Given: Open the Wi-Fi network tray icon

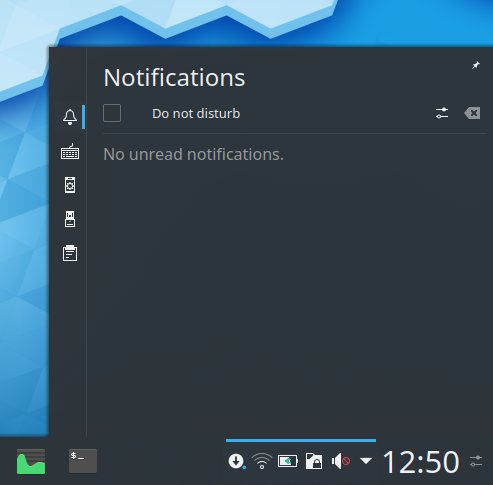Looking at the screenshot, I should 262,461.
